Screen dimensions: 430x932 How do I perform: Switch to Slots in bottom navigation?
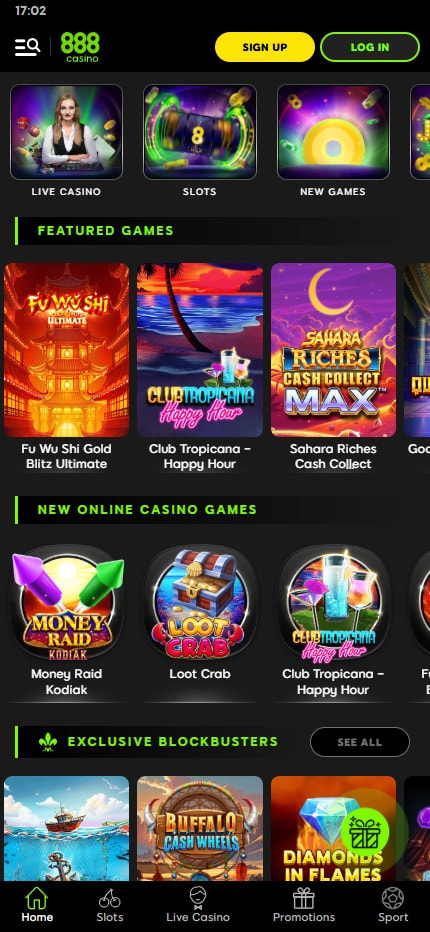tap(109, 905)
